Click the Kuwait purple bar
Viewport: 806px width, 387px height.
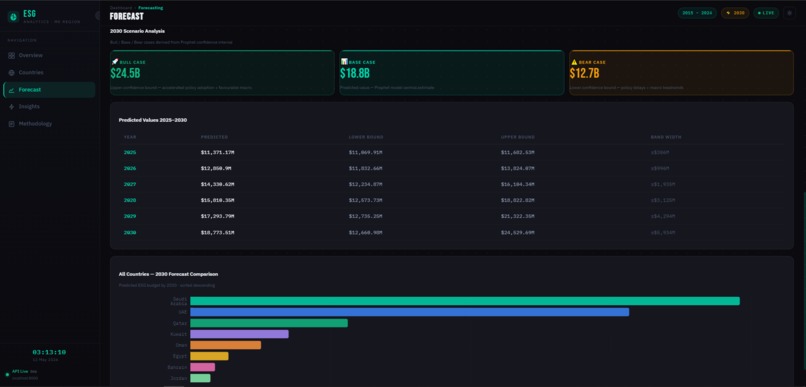pyautogui.click(x=240, y=334)
